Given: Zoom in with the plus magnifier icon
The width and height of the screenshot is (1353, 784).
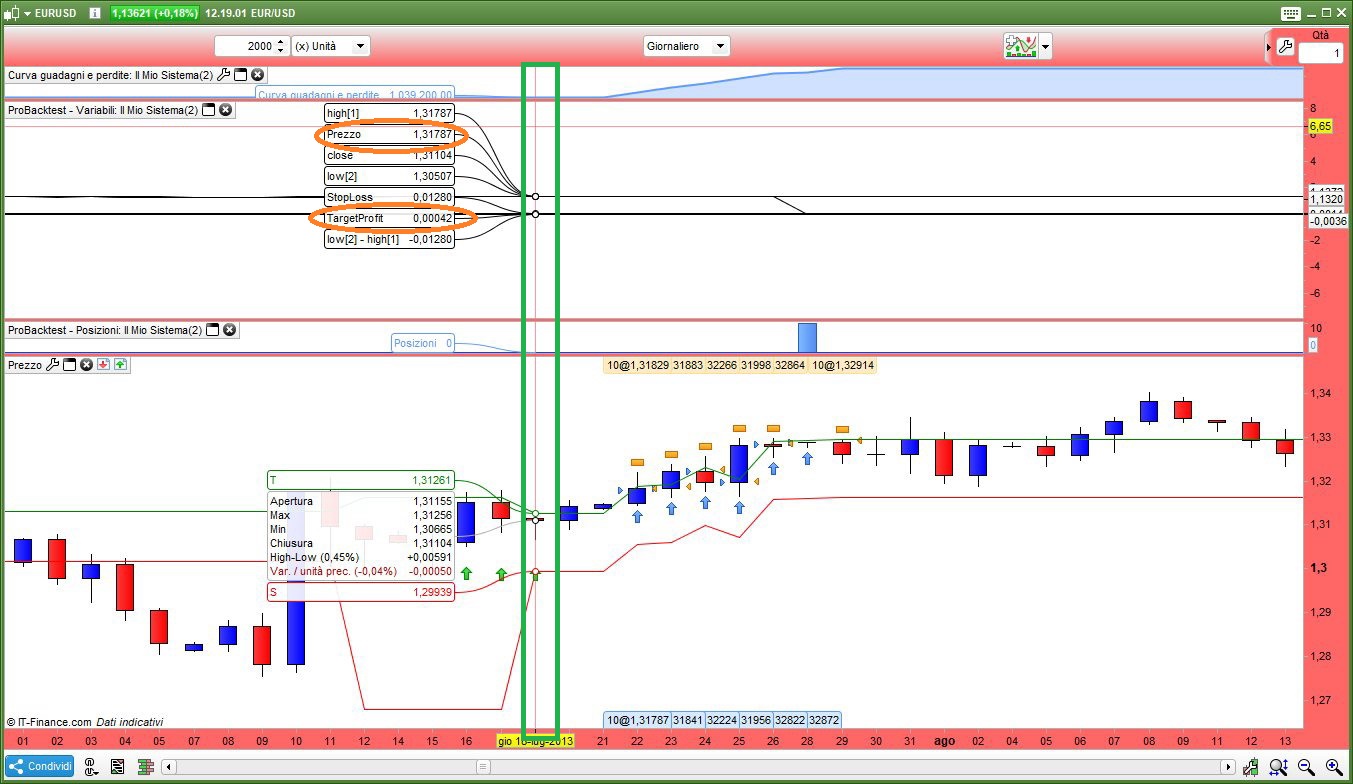Looking at the screenshot, I should (x=1333, y=767).
